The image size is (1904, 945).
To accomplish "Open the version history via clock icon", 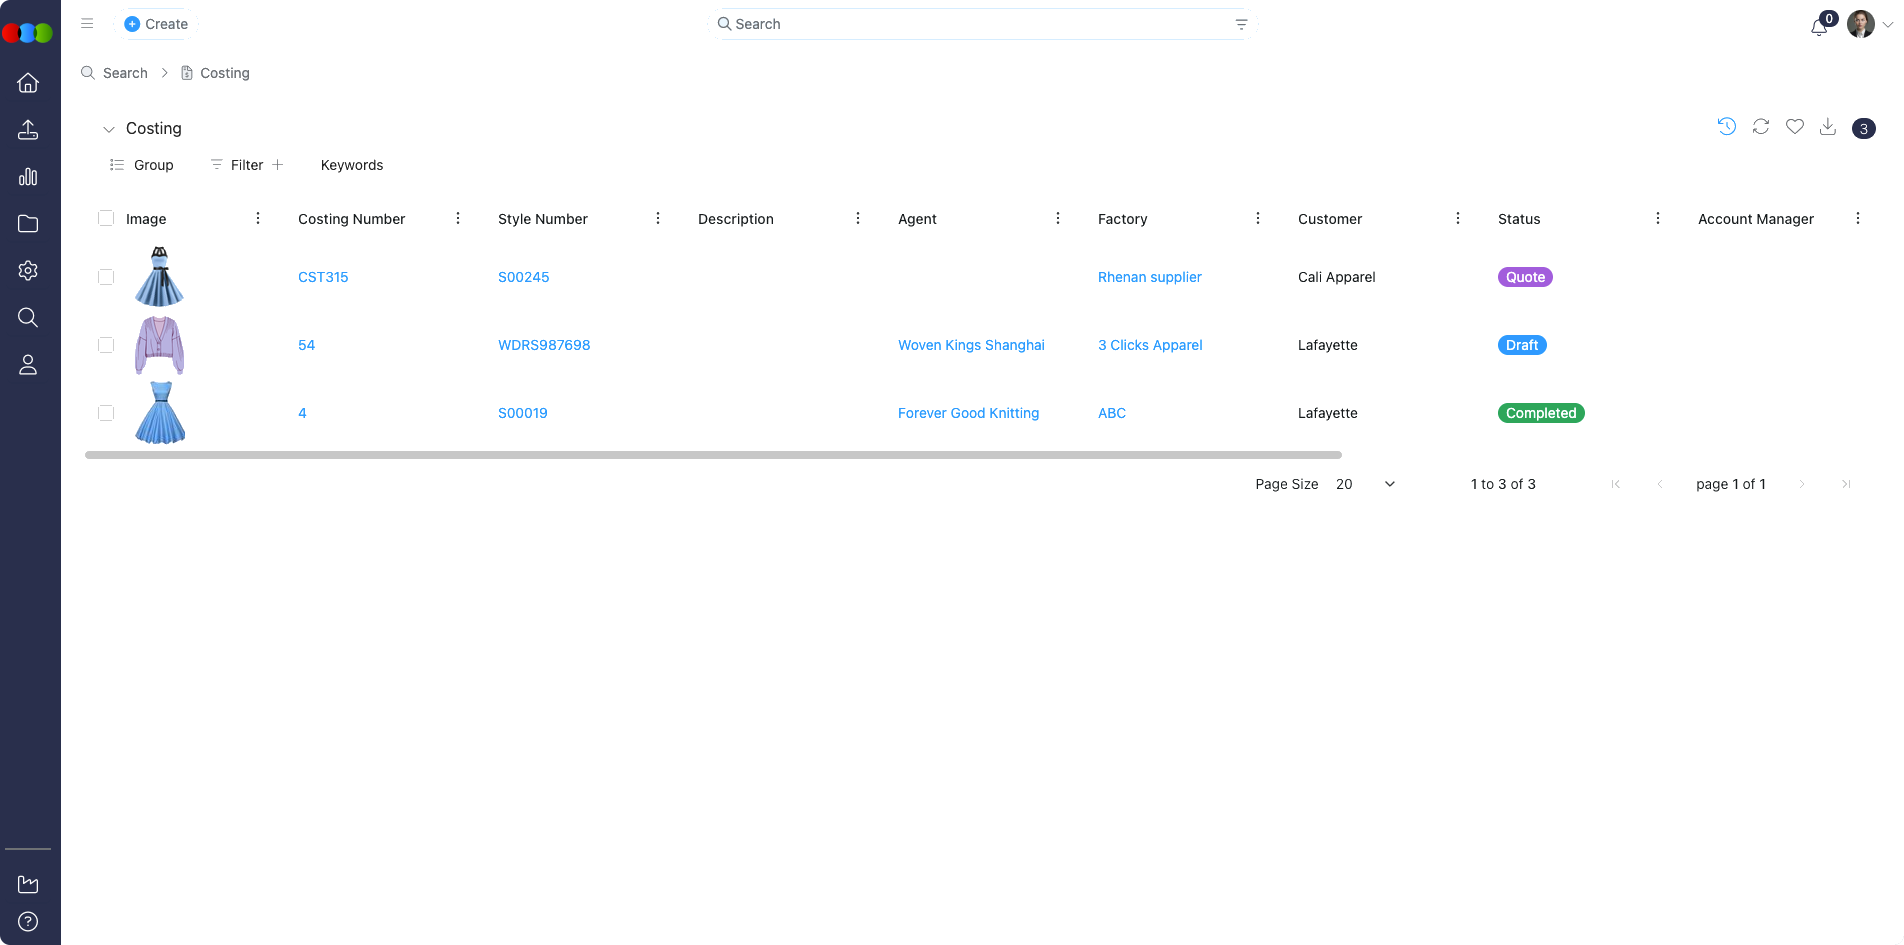I will pos(1726,127).
